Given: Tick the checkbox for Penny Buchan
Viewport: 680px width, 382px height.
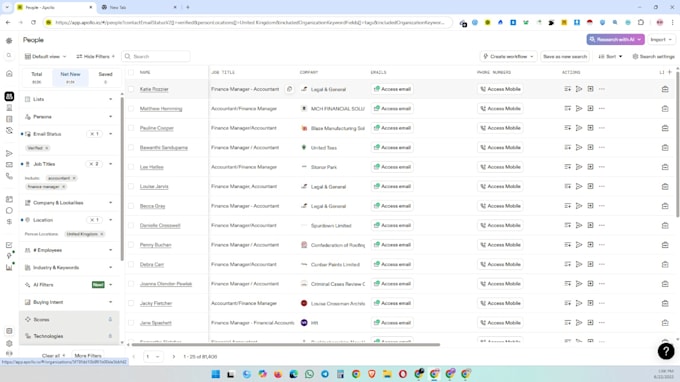Looking at the screenshot, I should (131, 245).
